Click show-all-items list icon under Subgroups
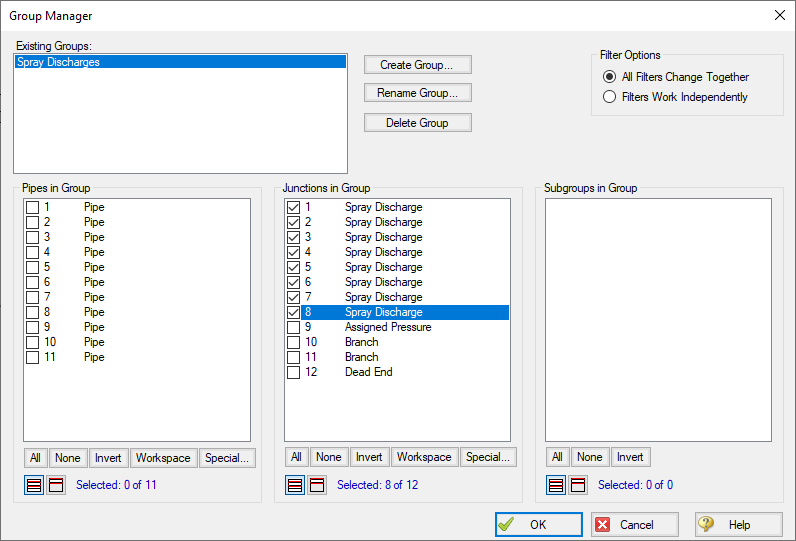796x541 pixels. [557, 485]
